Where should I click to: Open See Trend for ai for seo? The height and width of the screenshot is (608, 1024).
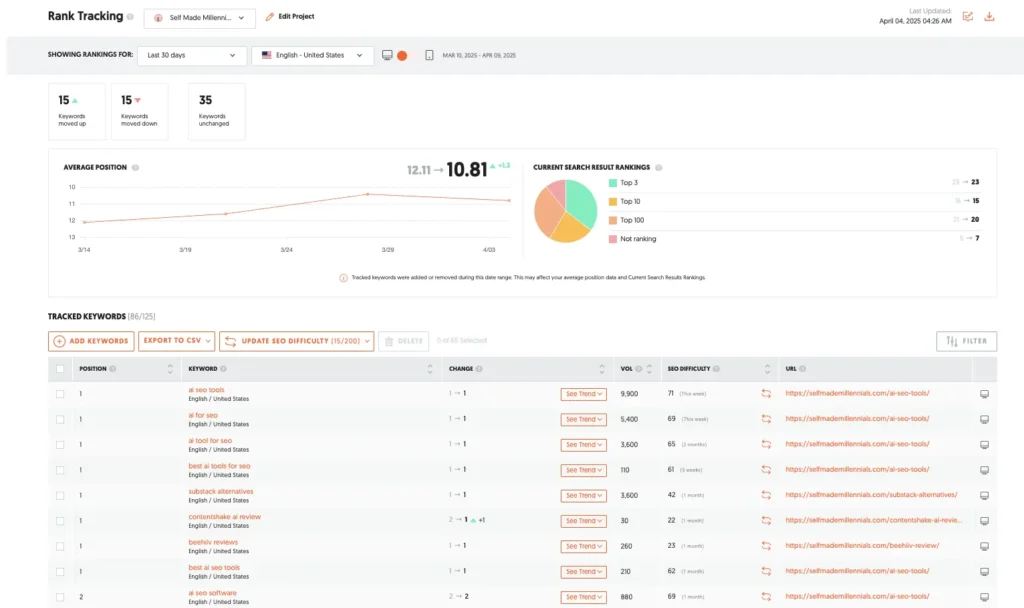point(583,419)
